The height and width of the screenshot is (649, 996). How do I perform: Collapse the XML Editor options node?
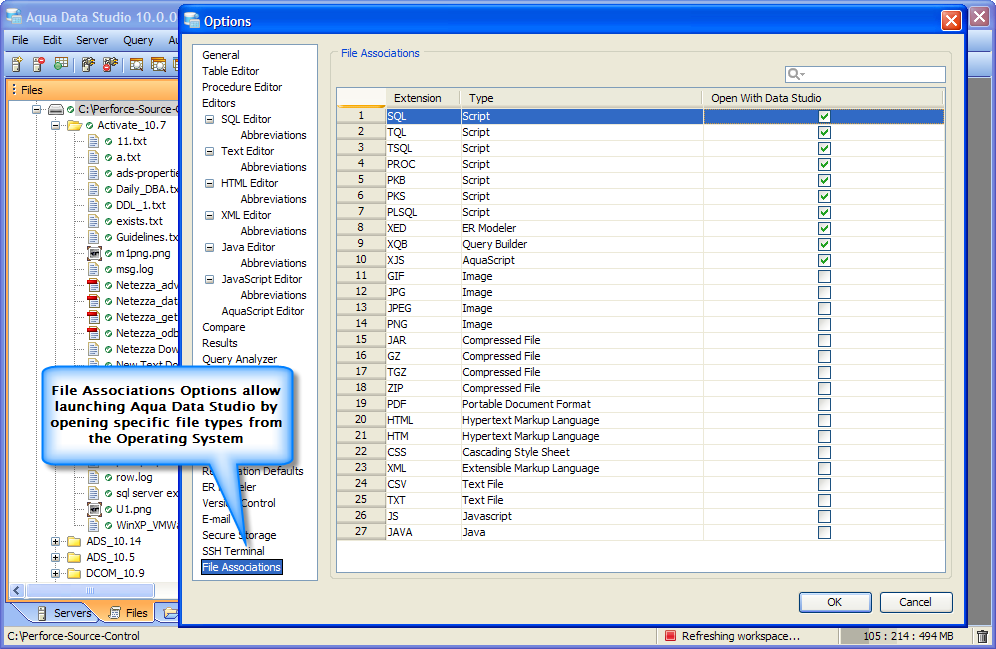(209, 215)
